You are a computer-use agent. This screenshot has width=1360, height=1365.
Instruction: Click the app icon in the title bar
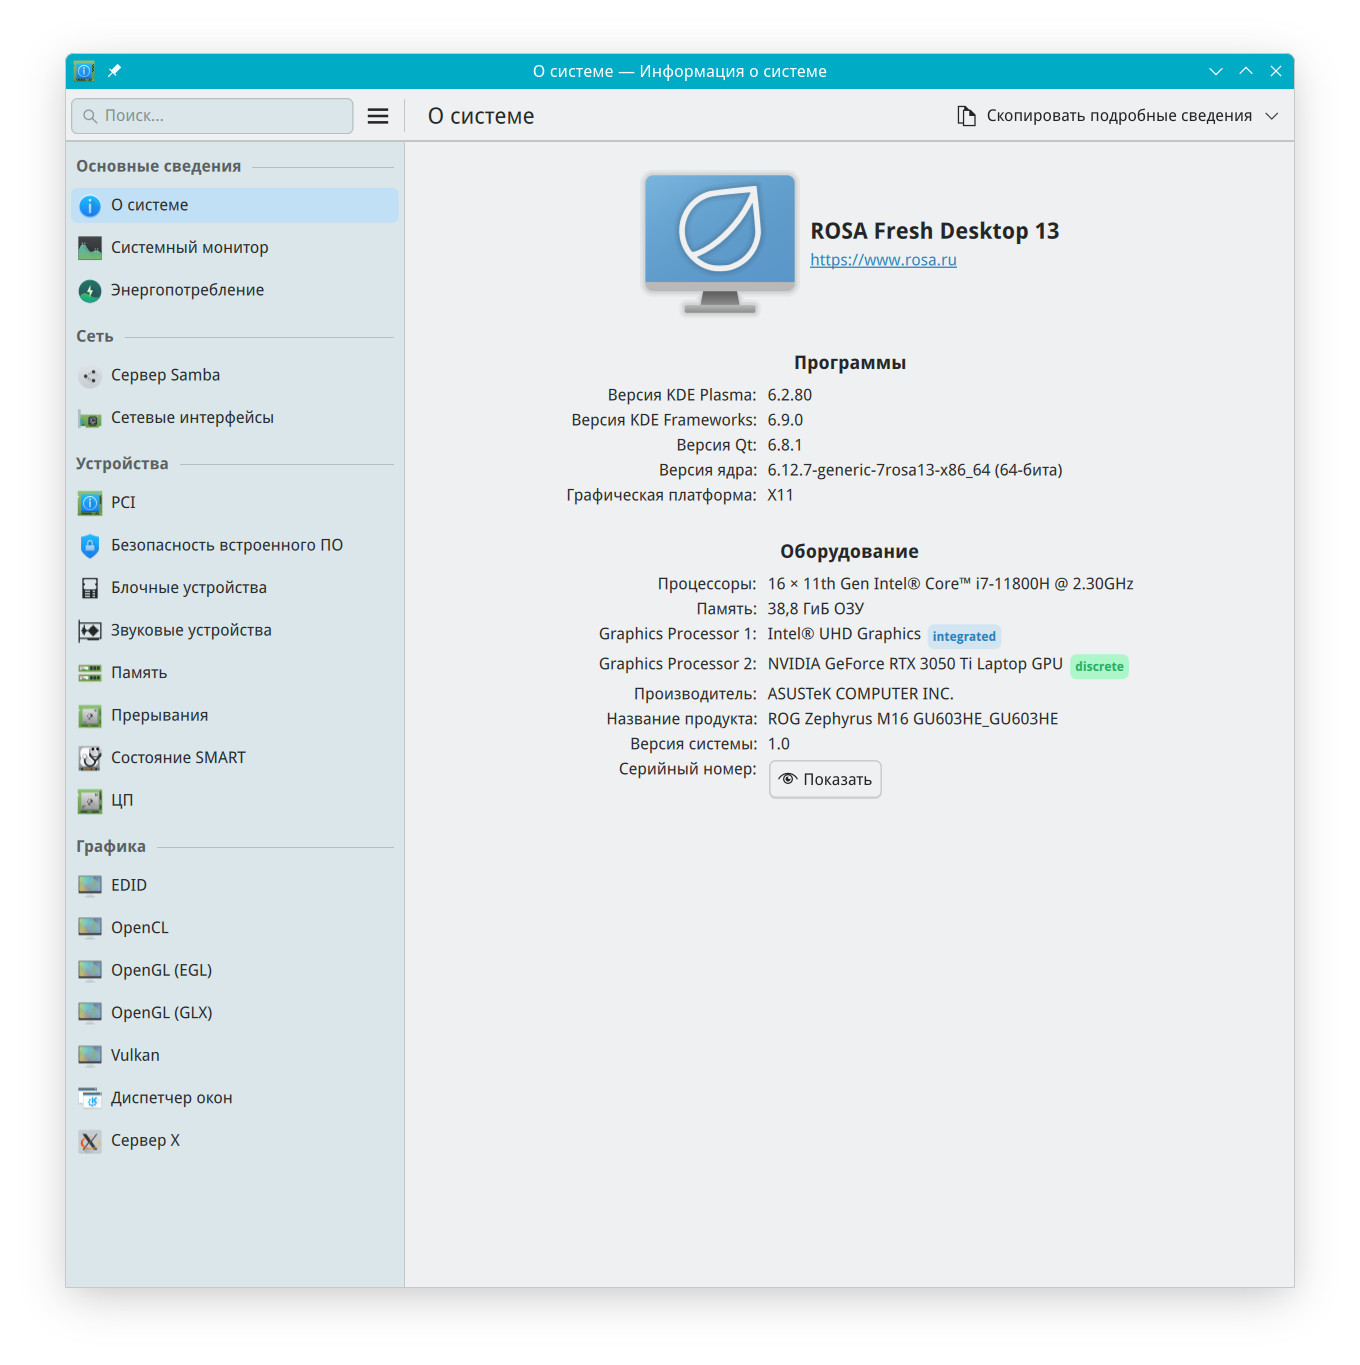click(85, 71)
